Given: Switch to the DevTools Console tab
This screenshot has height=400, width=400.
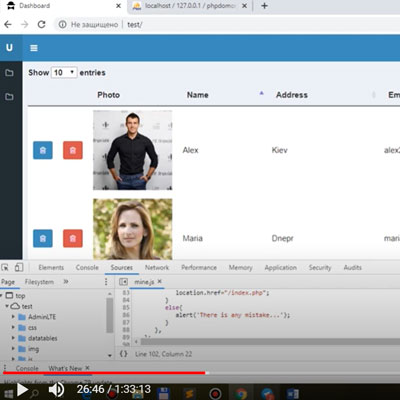Looking at the screenshot, I should (87, 267).
